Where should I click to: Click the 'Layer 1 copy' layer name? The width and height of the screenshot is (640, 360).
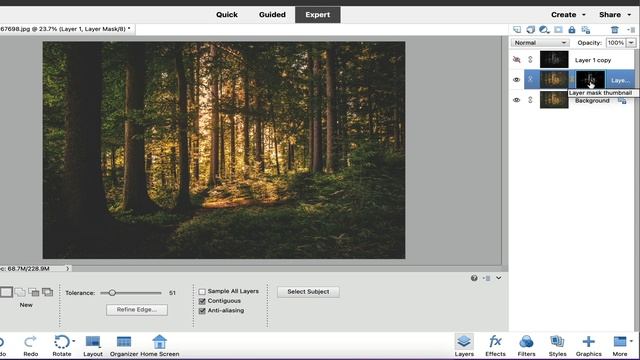pos(593,60)
